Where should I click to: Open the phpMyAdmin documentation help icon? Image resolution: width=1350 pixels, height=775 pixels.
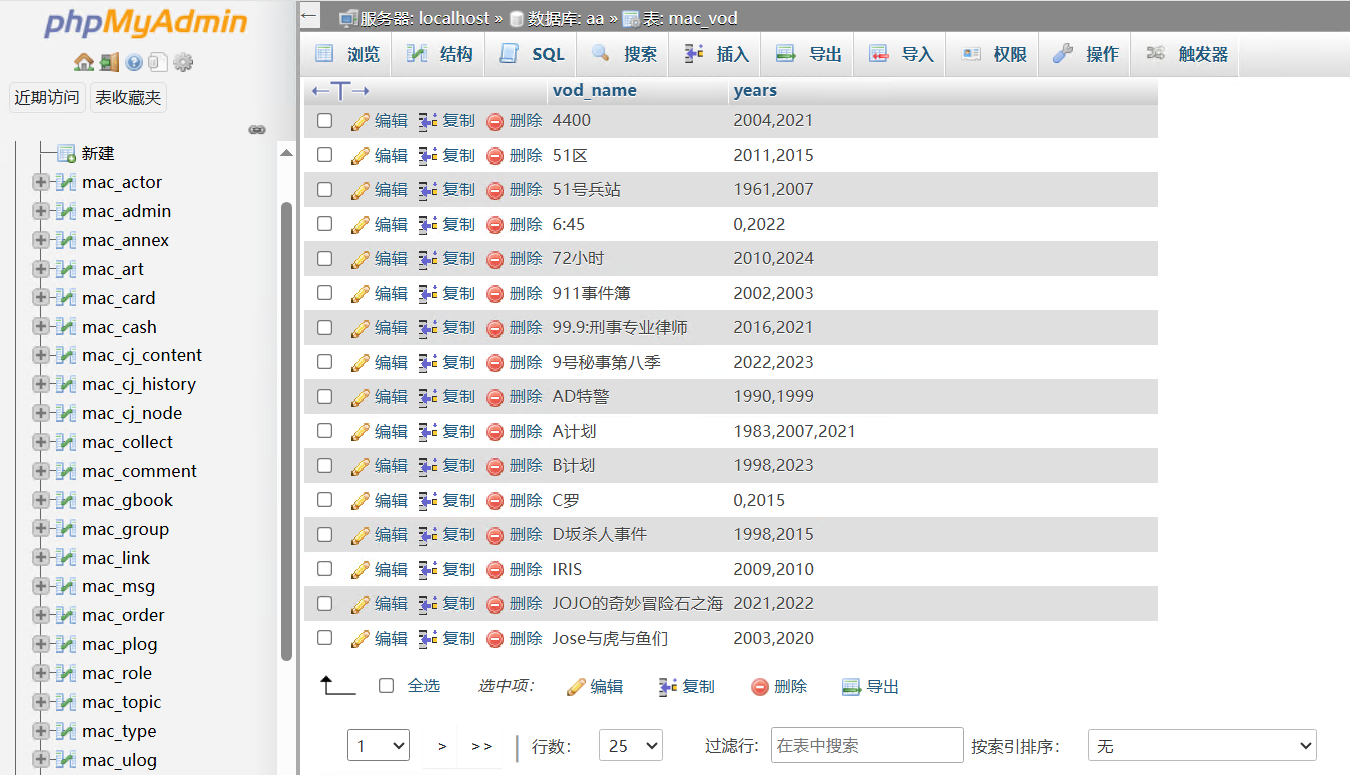point(134,62)
